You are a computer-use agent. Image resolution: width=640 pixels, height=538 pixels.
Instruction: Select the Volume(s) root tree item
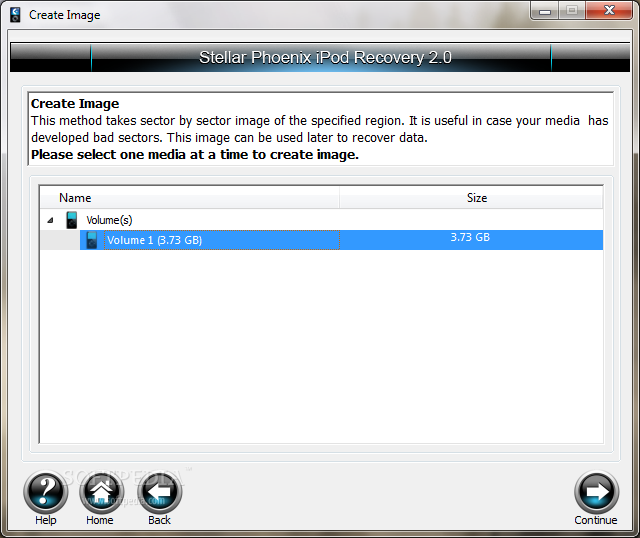point(109,220)
